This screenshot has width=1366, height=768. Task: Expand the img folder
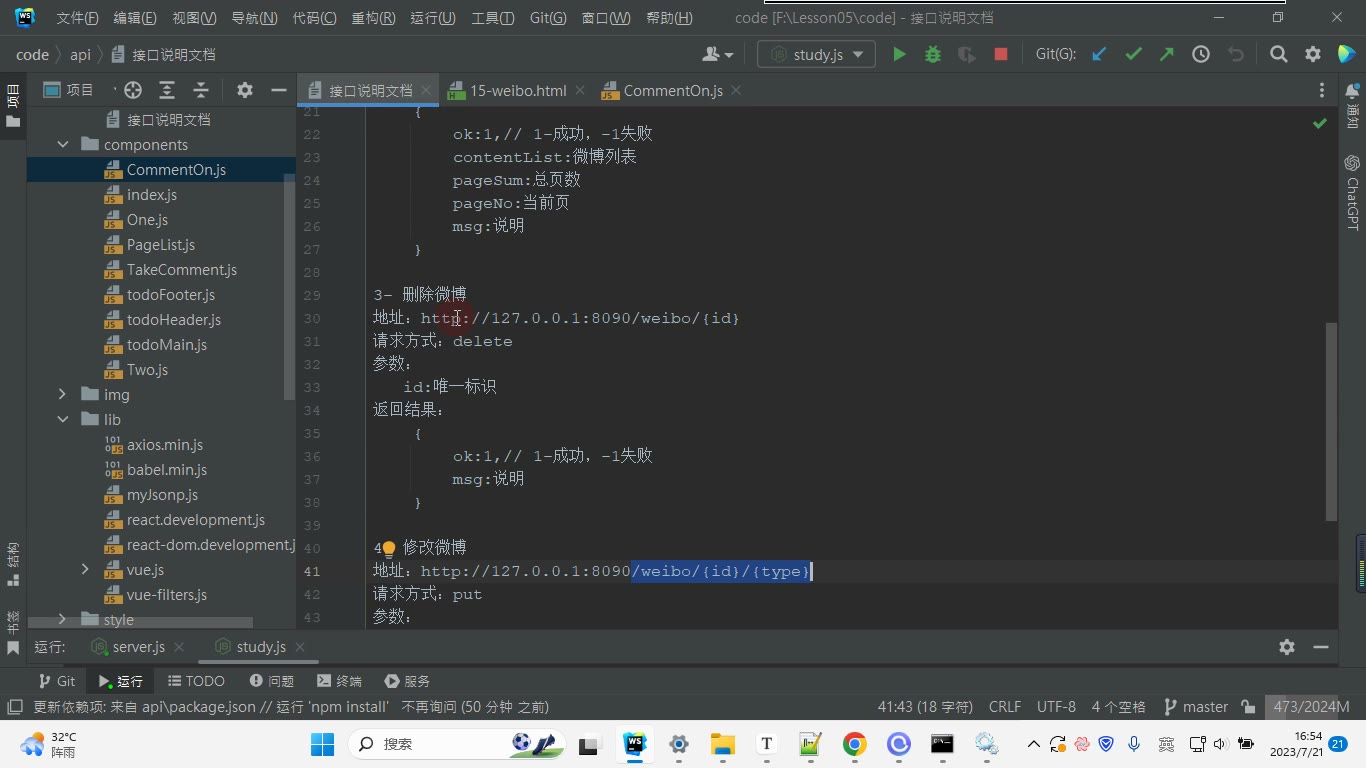[63, 395]
